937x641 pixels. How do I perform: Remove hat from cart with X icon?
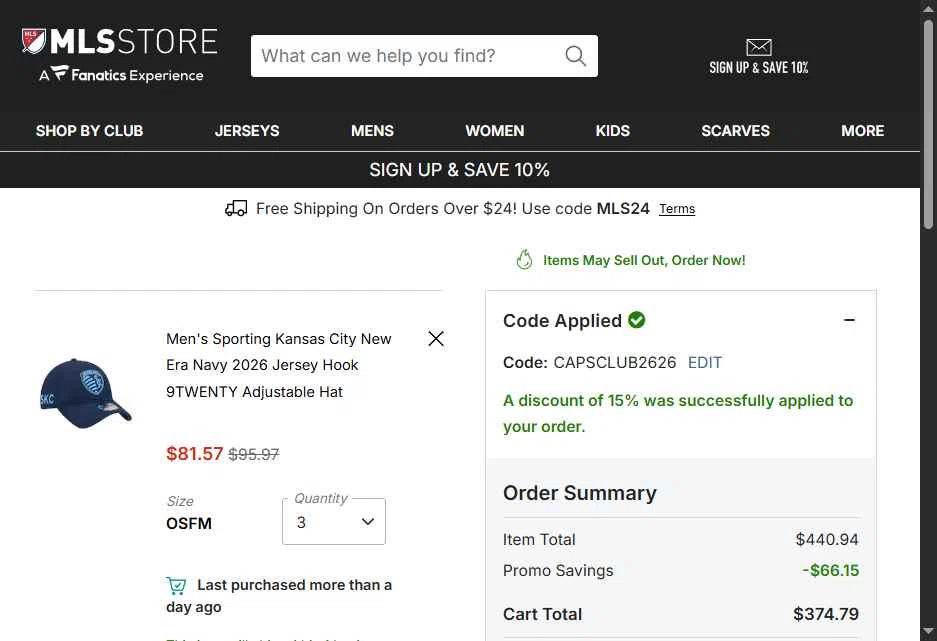(436, 339)
